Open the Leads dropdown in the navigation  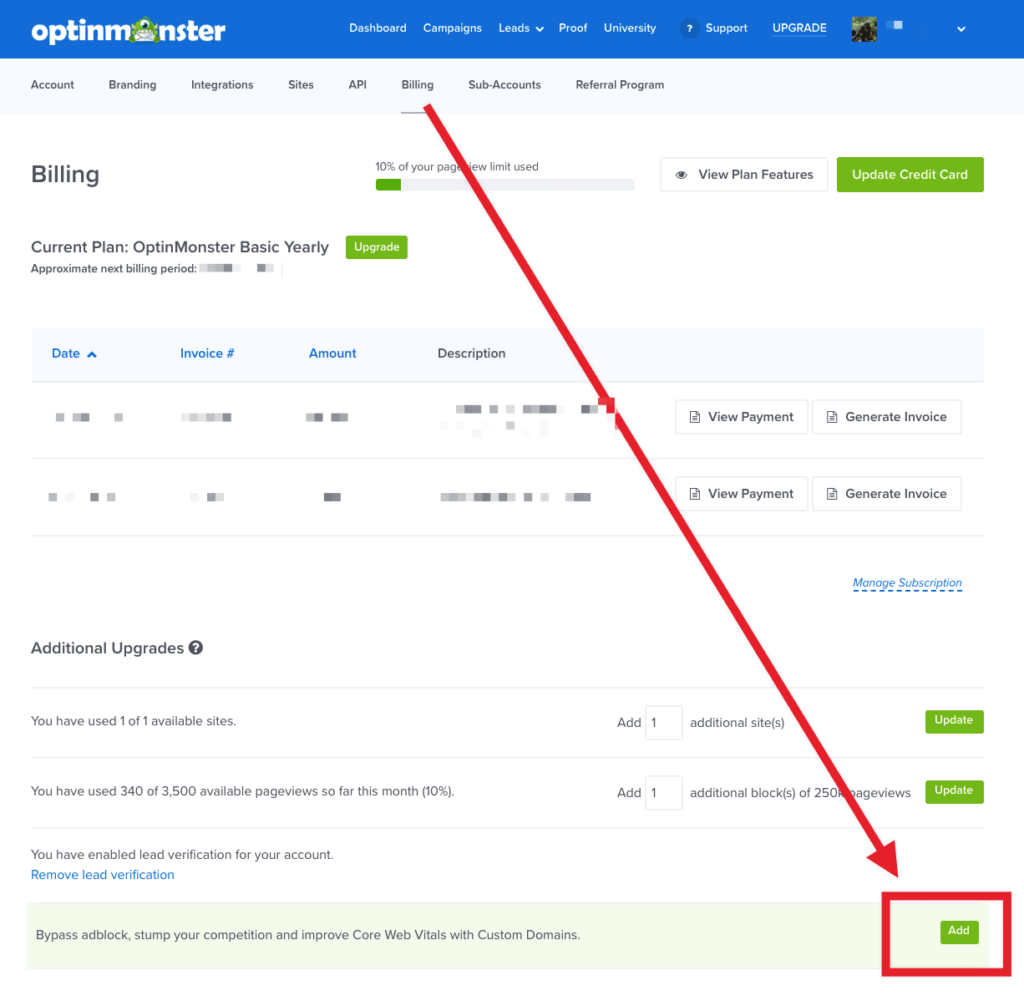click(521, 28)
